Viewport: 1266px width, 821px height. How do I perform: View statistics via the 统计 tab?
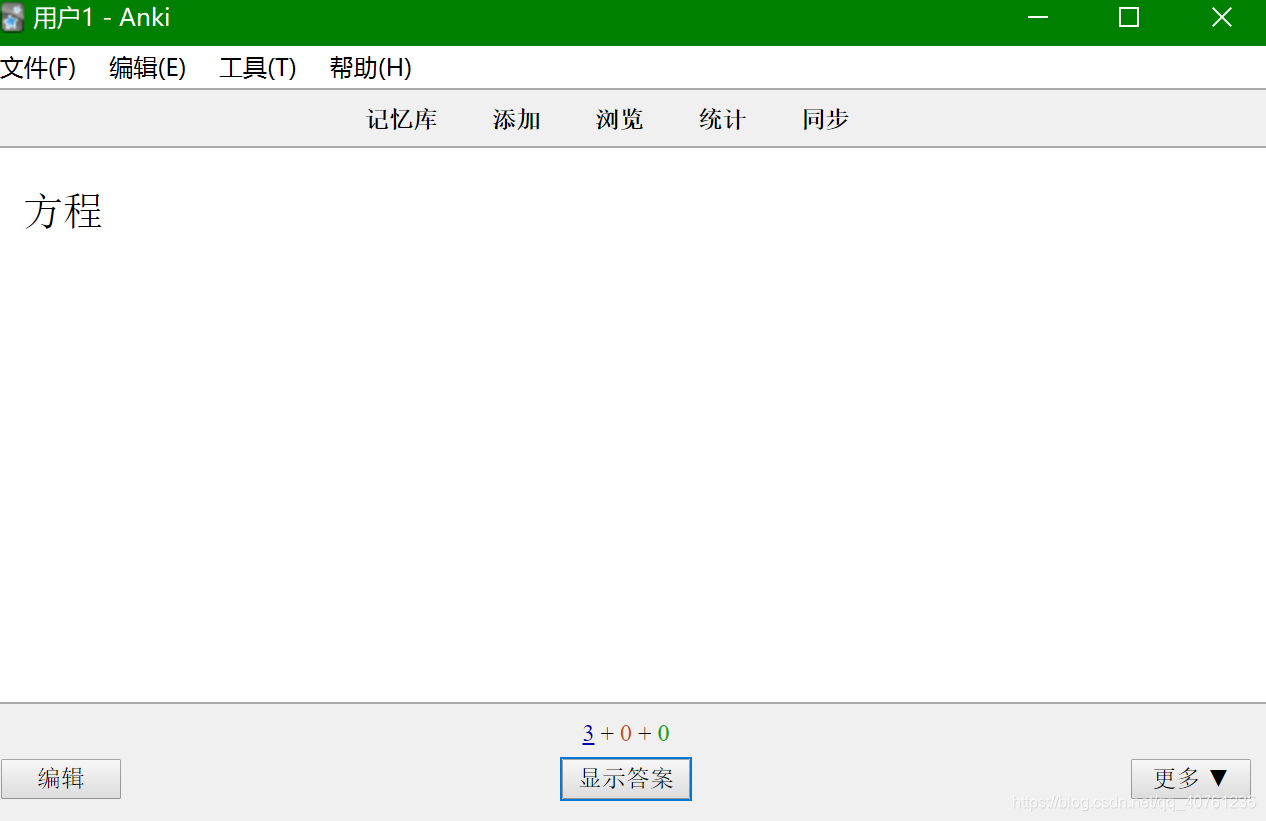(x=722, y=119)
